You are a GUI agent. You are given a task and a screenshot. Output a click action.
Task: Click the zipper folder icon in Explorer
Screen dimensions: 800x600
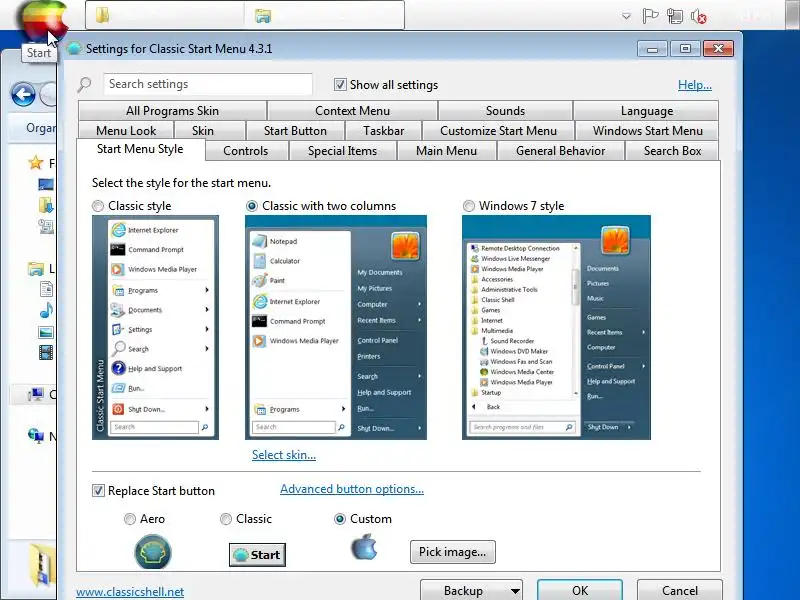click(43, 565)
